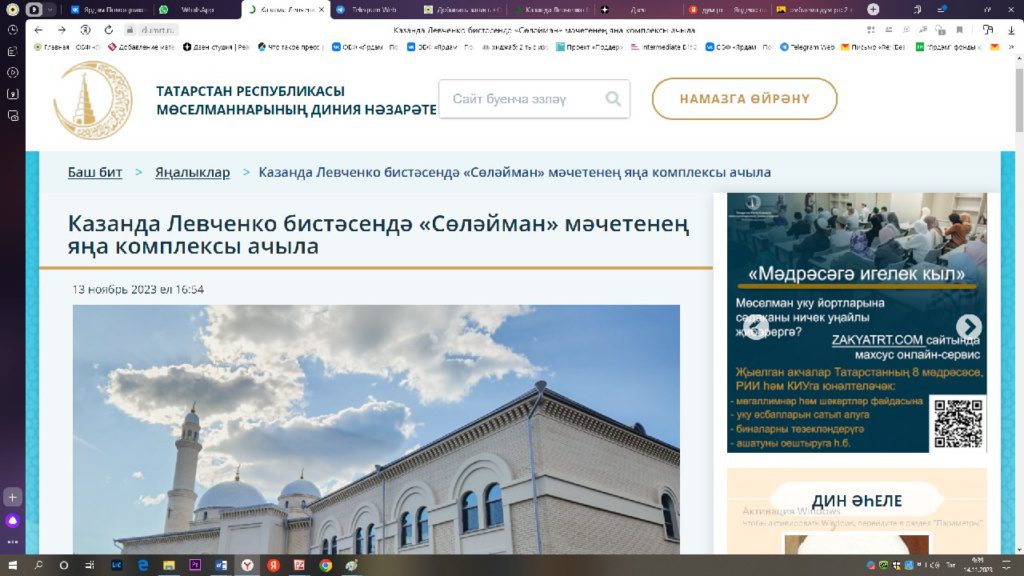
Task: Click the taskbar clock and date
Action: click(977, 565)
